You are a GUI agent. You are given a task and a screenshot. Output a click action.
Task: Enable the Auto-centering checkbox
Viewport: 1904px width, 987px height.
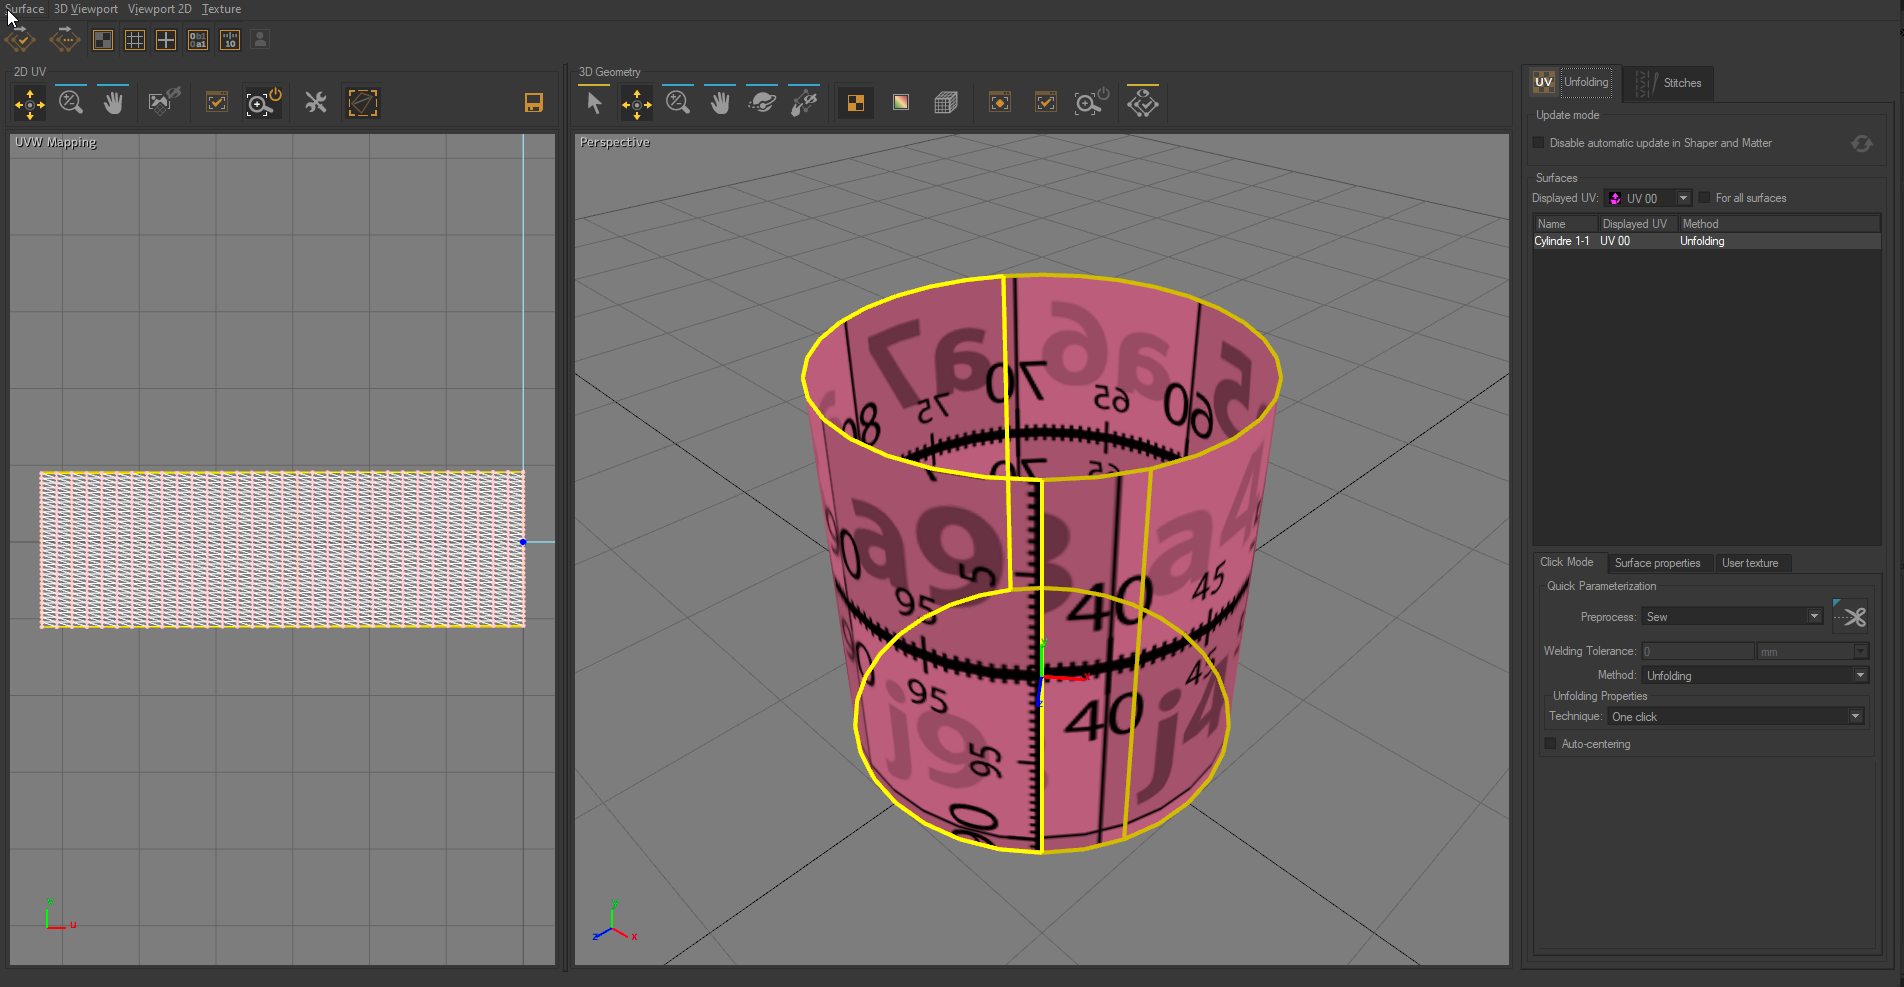pyautogui.click(x=1550, y=743)
